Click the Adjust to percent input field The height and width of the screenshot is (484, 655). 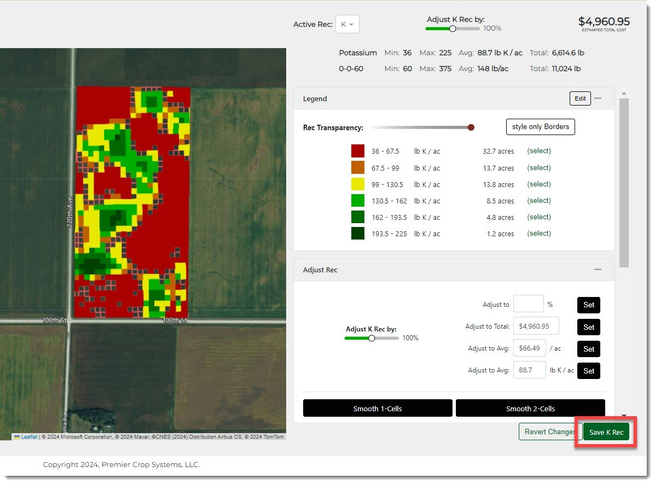tap(528, 304)
